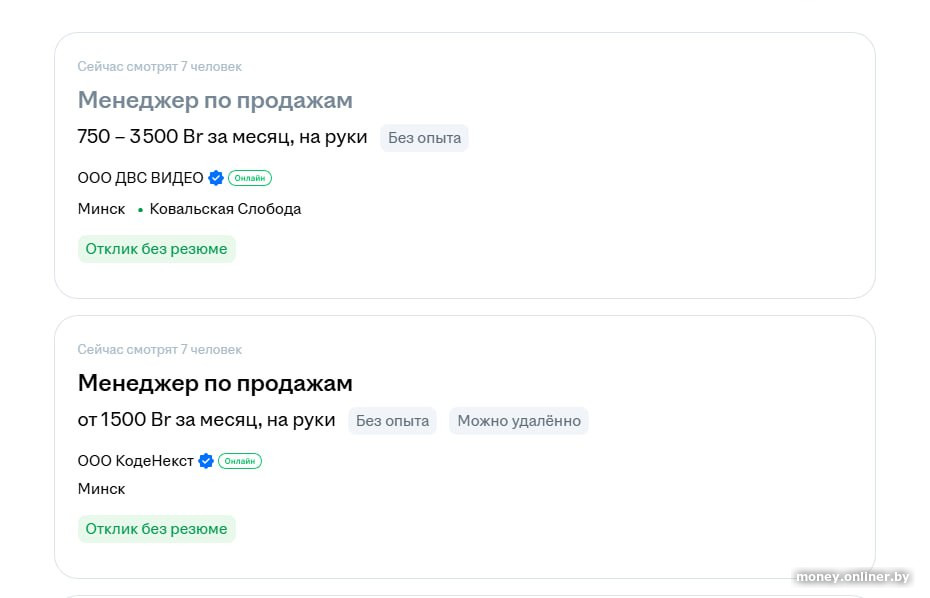Click Минск in the ДВС ВИДЕО card
The image size is (930, 598).
101,209
